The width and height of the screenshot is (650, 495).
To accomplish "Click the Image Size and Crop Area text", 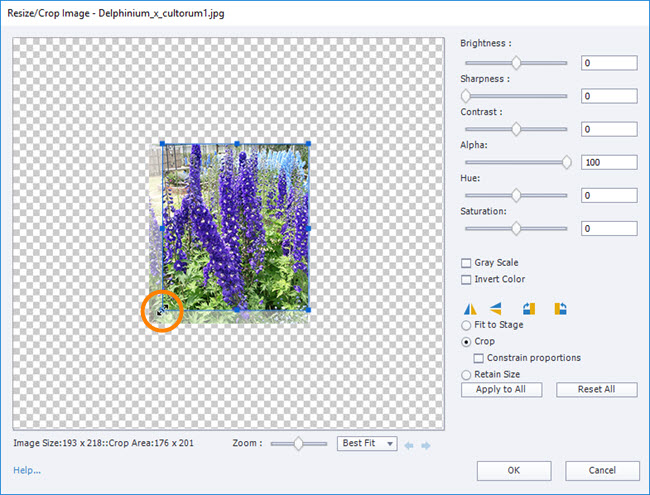I will pos(104,443).
